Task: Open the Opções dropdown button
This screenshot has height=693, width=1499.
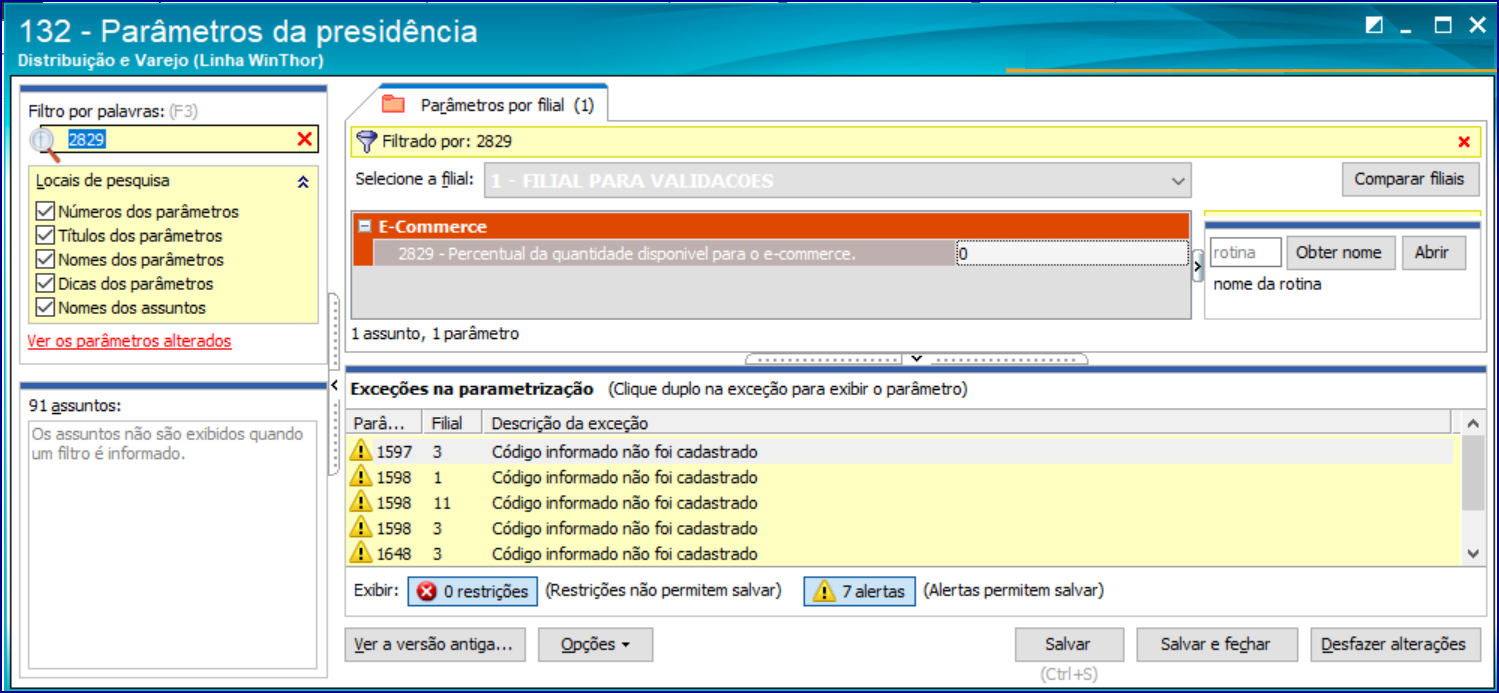Action: coord(595,645)
